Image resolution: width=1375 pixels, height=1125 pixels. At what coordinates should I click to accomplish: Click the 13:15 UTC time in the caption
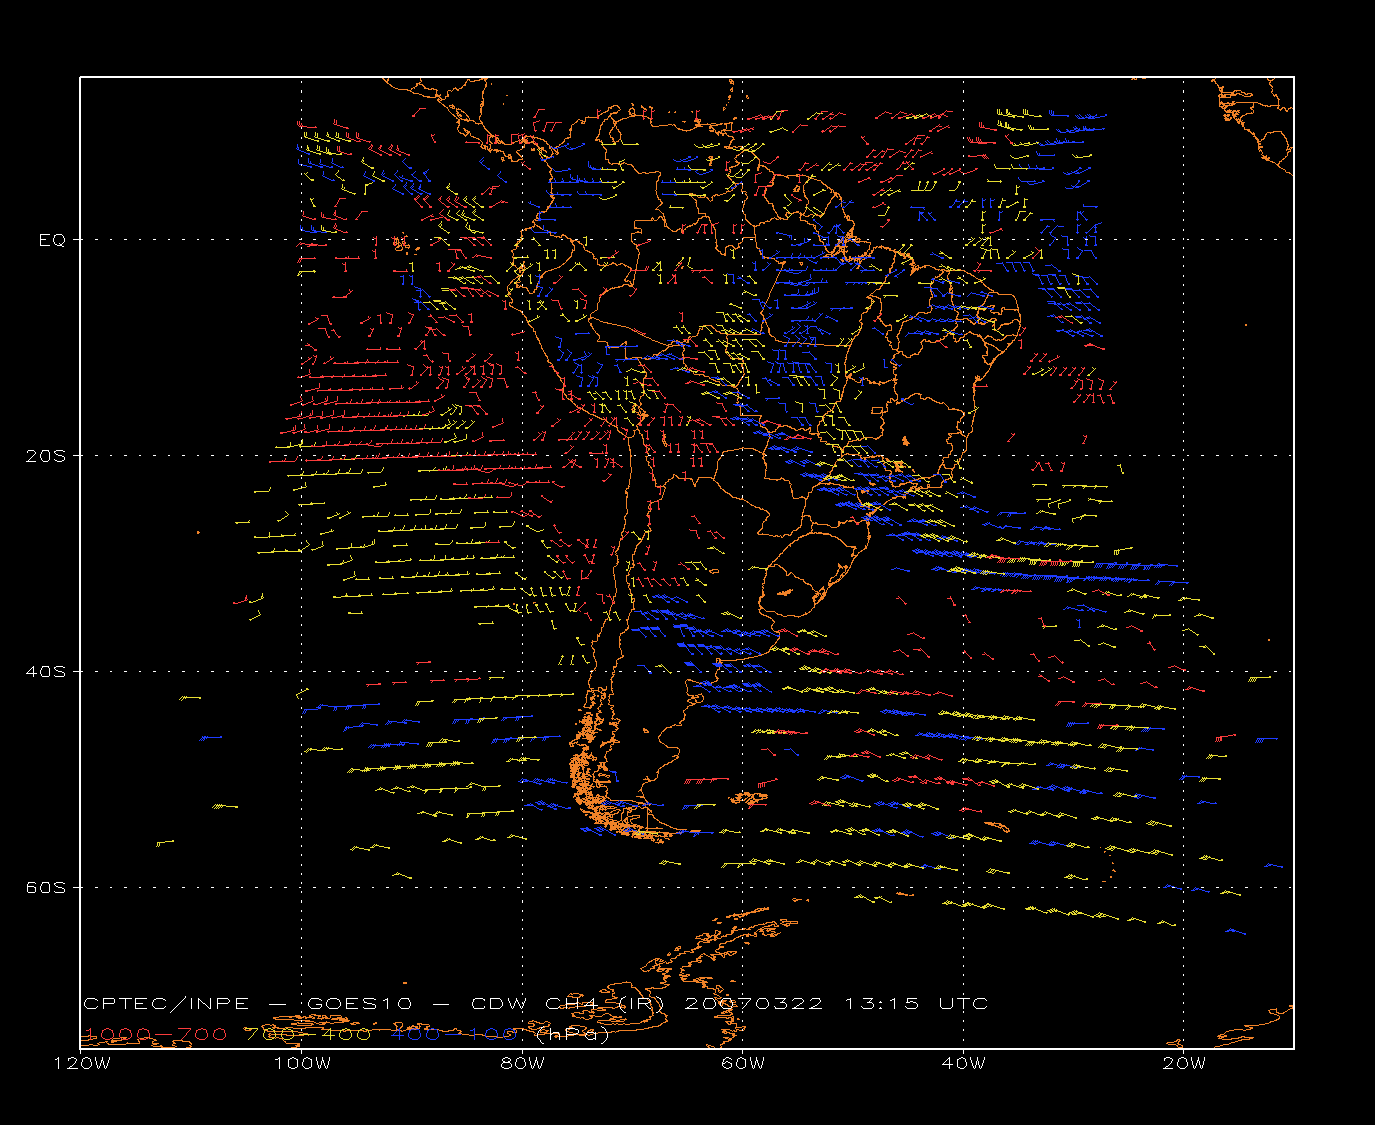(917, 1003)
